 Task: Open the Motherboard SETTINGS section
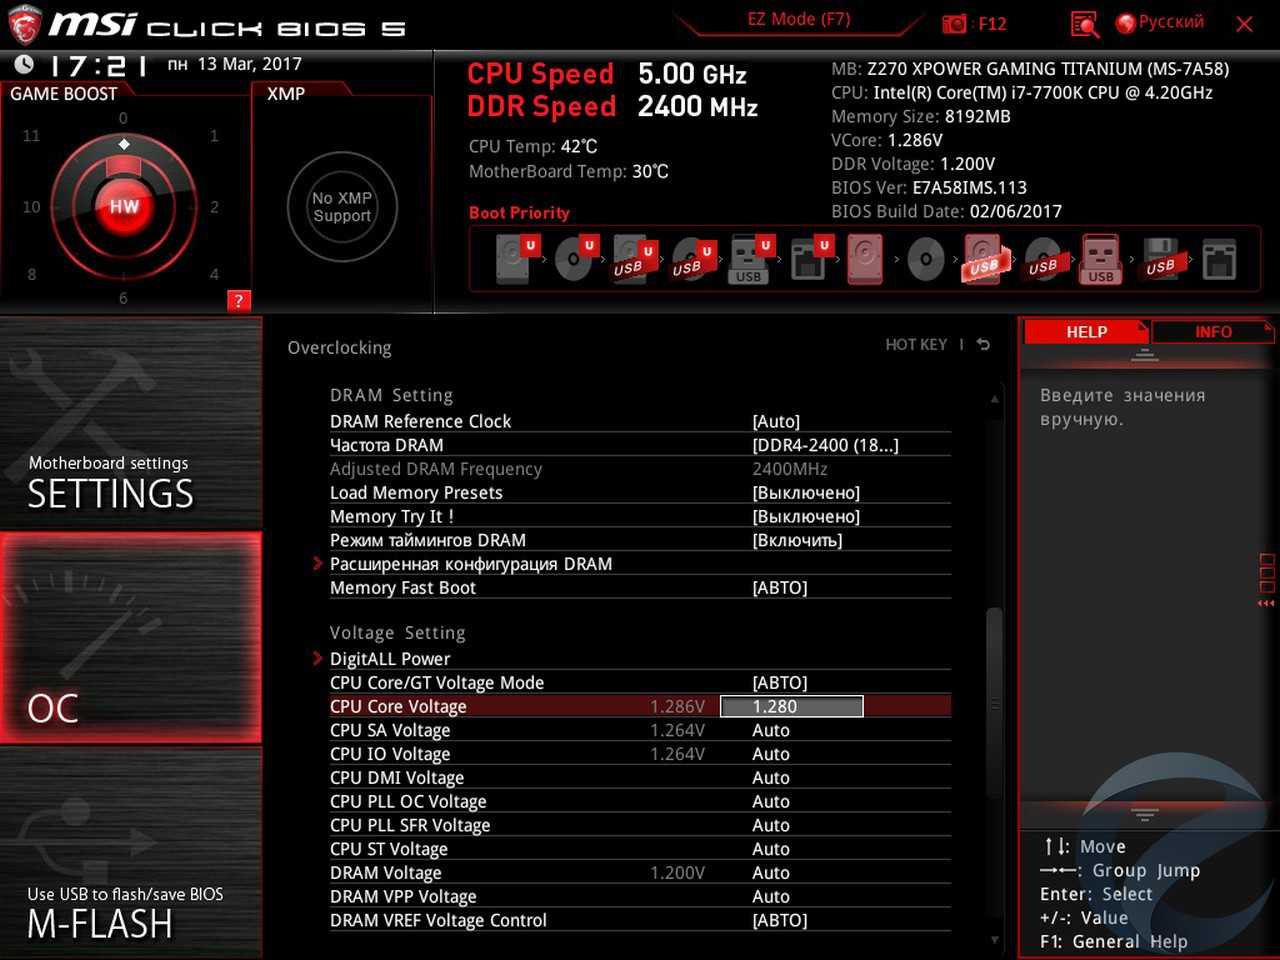click(130, 425)
